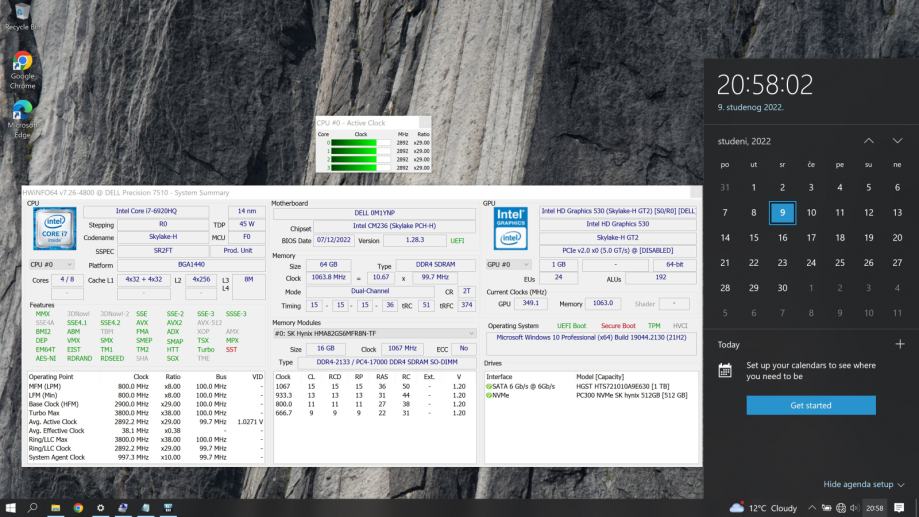The width and height of the screenshot is (919, 517).
Task: Open taskbar search magnifier
Action: (34, 507)
